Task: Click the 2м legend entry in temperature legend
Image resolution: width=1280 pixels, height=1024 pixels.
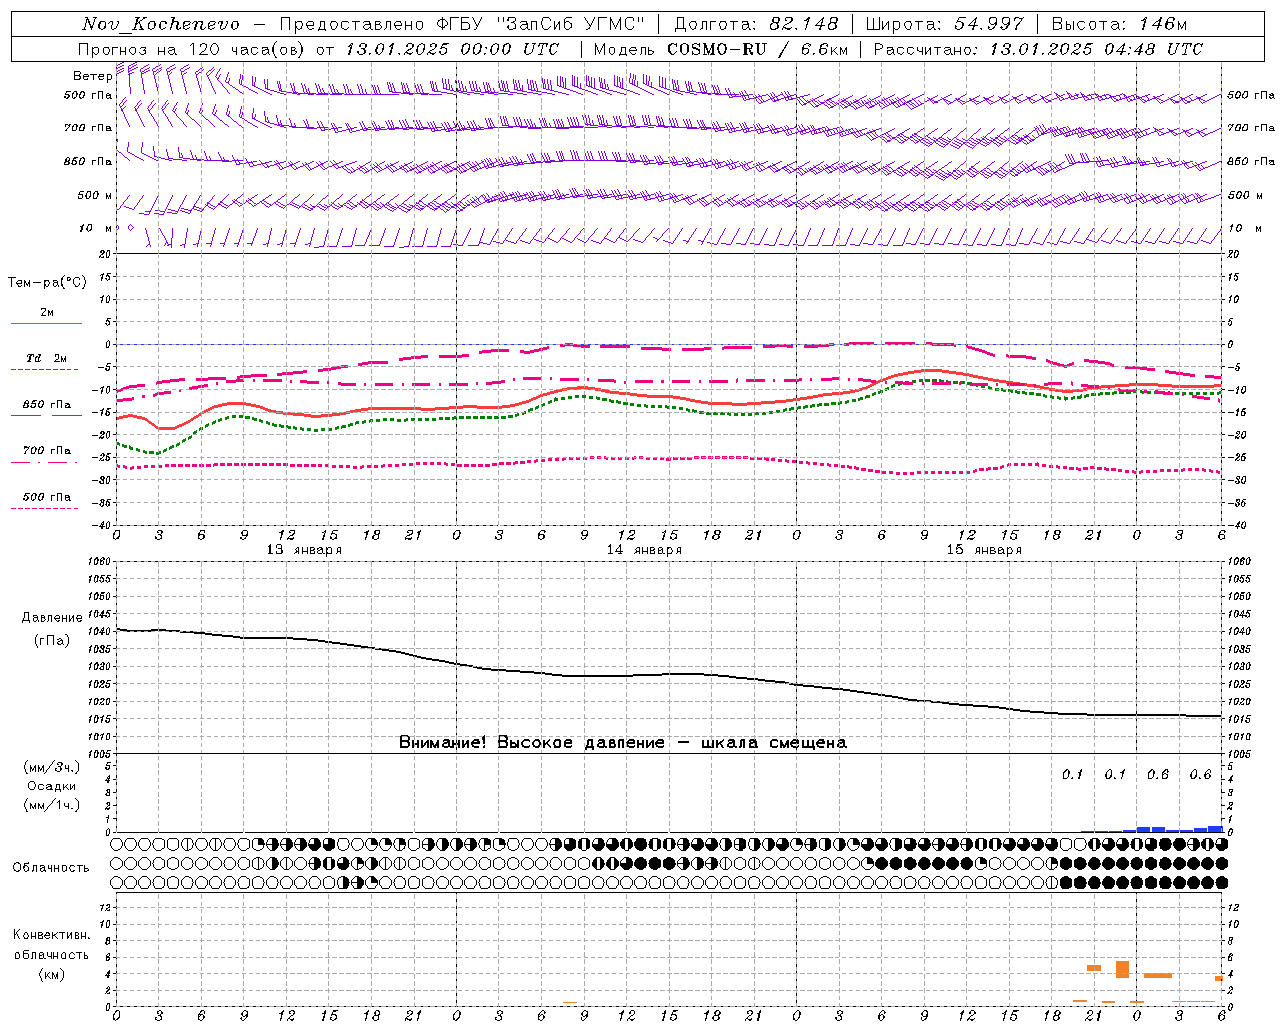Action: [47, 313]
